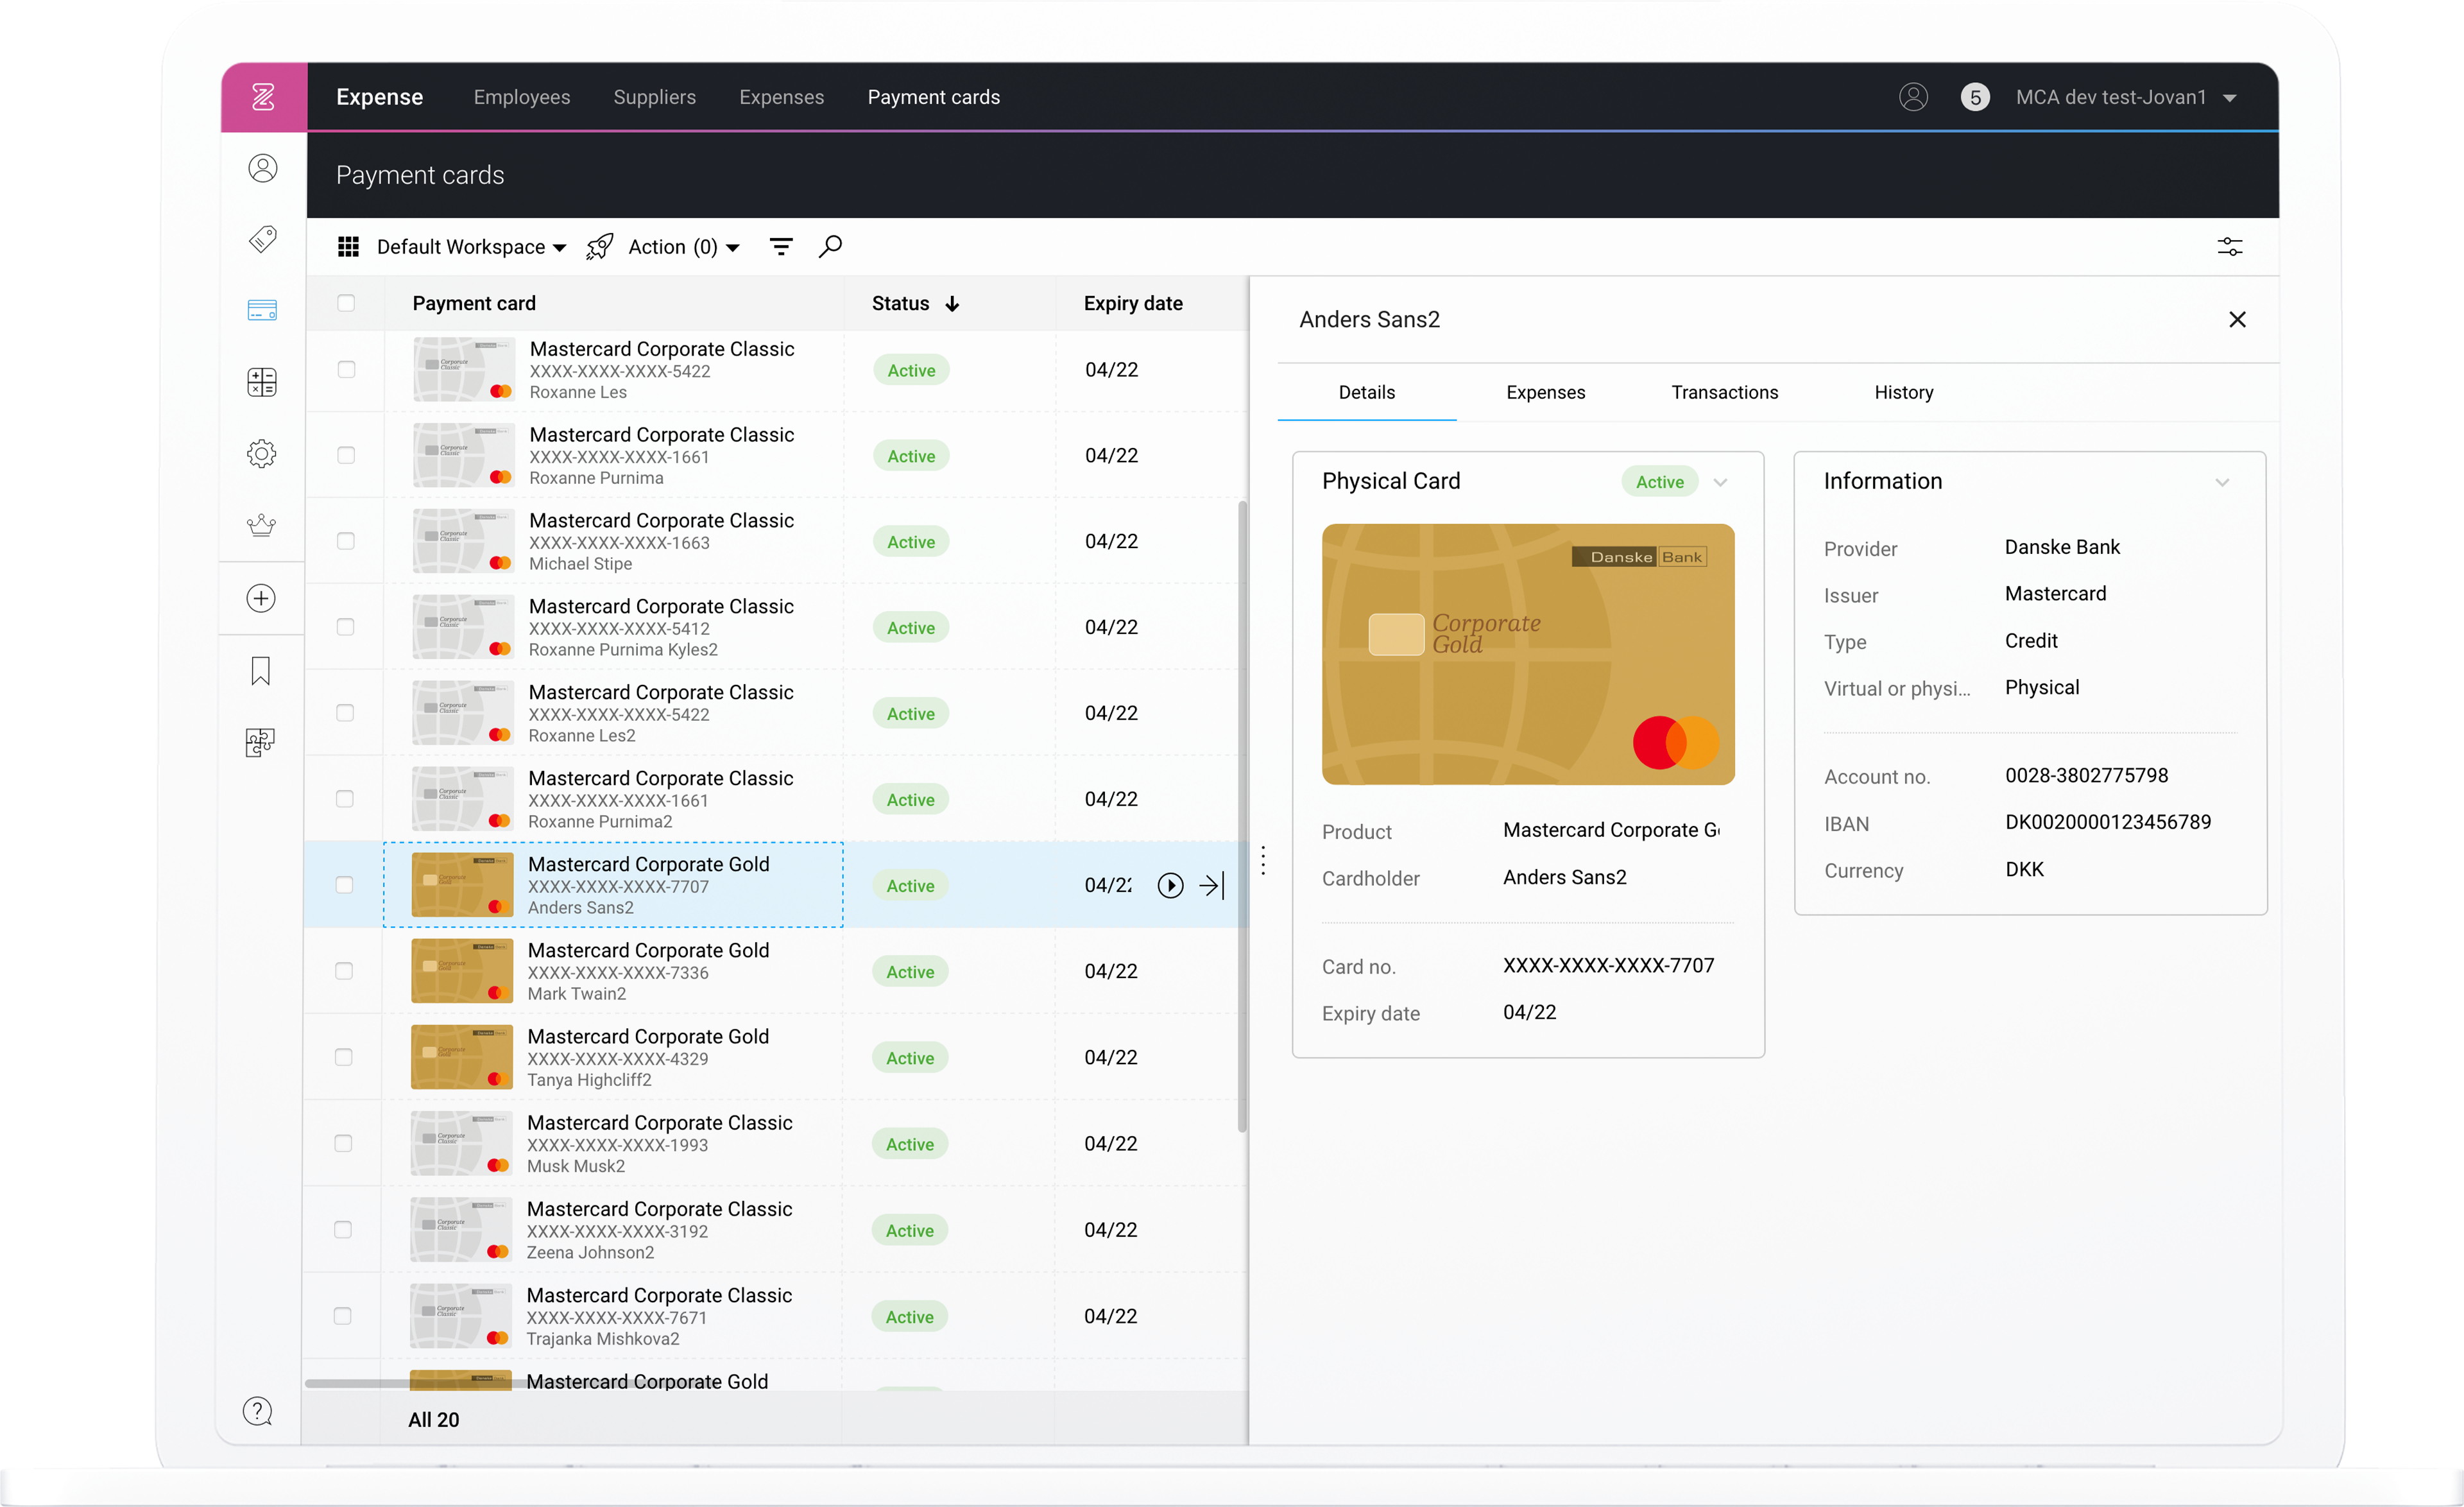The height and width of the screenshot is (1507, 2464).
Task: Open the Default Workspace dropdown
Action: 471,246
